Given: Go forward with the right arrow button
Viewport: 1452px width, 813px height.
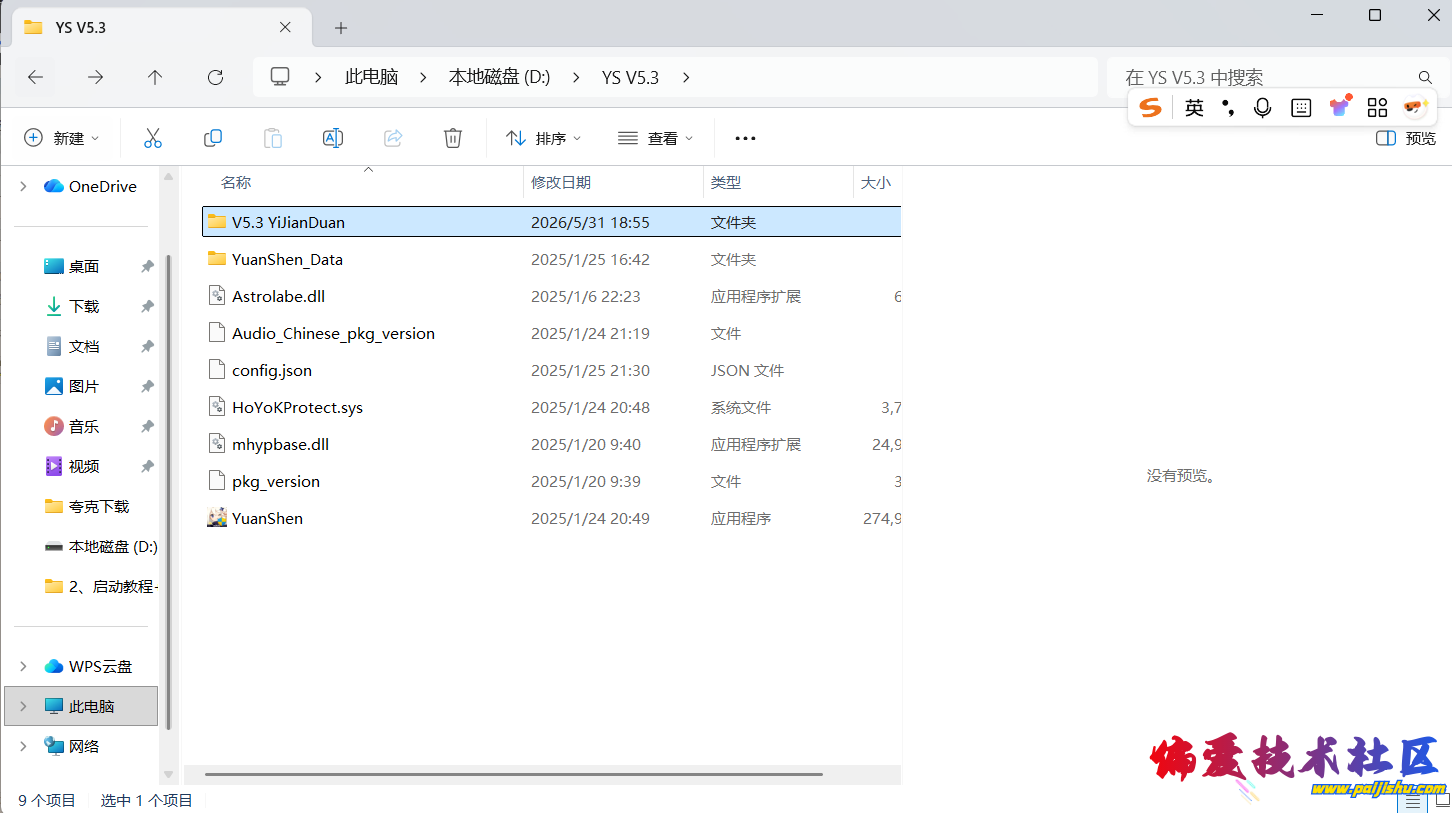Looking at the screenshot, I should (96, 77).
